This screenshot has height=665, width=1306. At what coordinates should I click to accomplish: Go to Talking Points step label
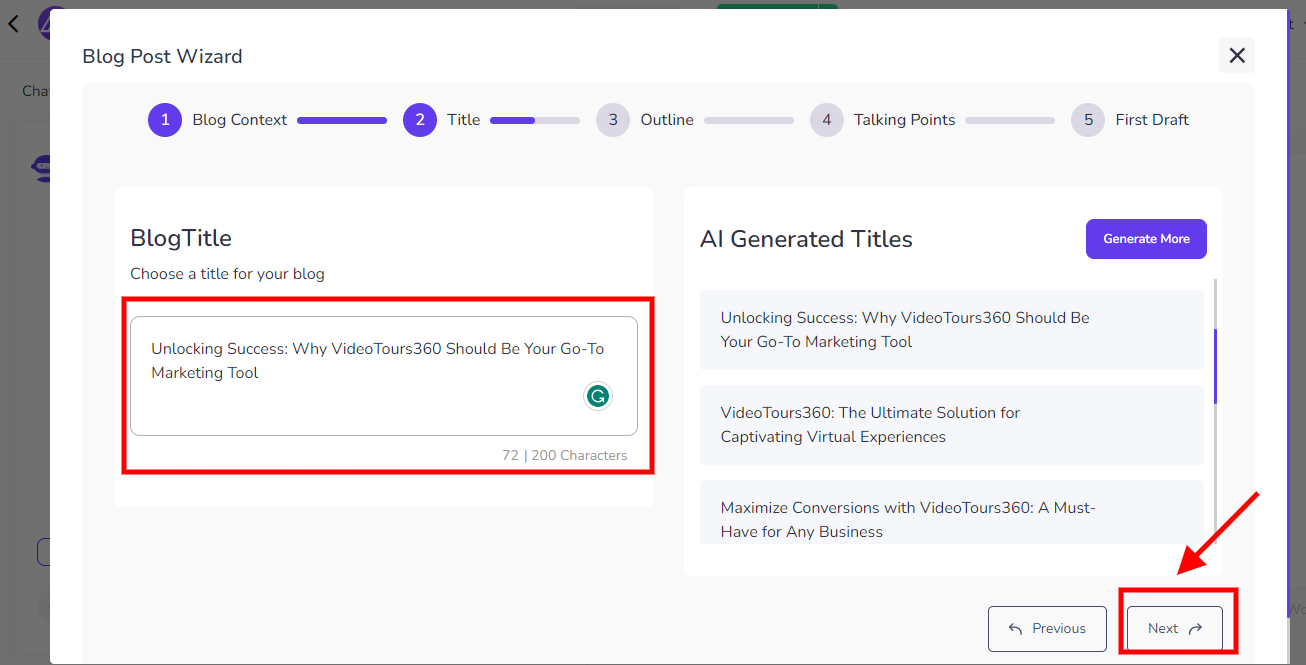click(905, 120)
